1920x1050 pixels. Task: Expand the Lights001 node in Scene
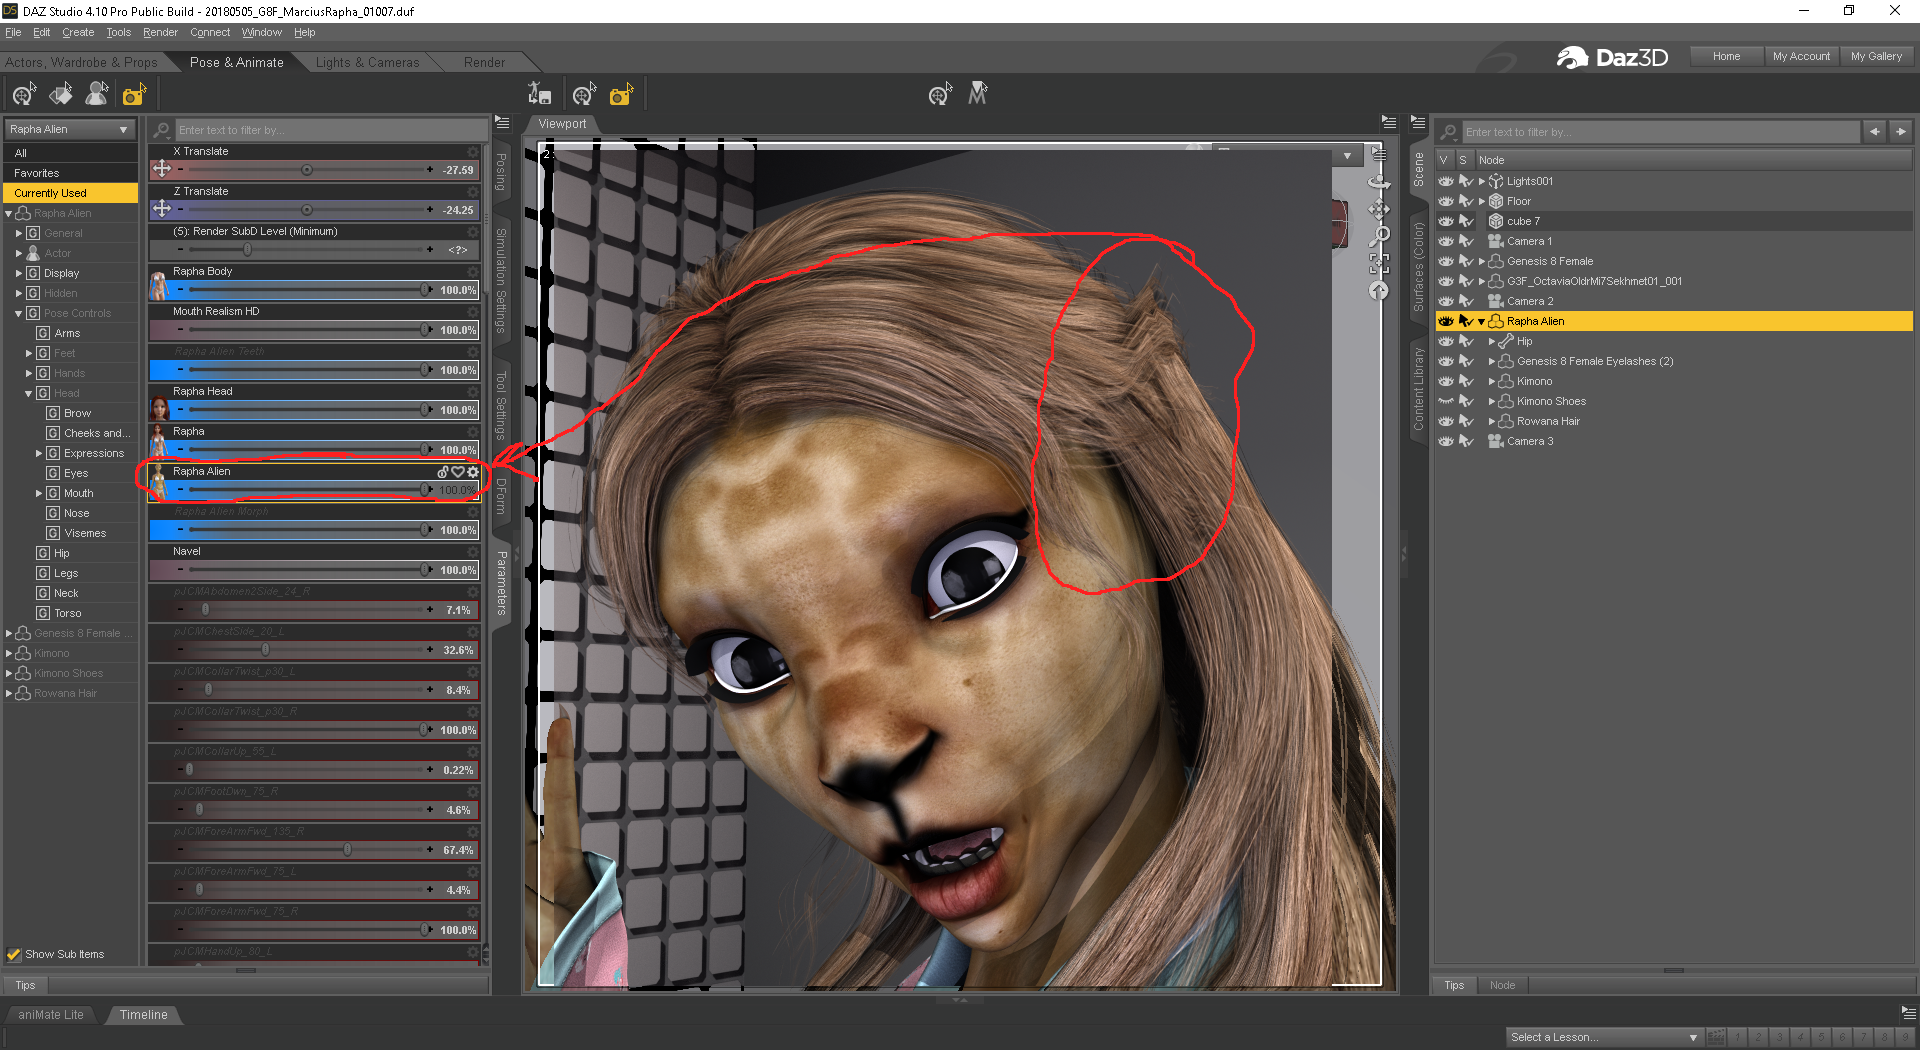1482,181
